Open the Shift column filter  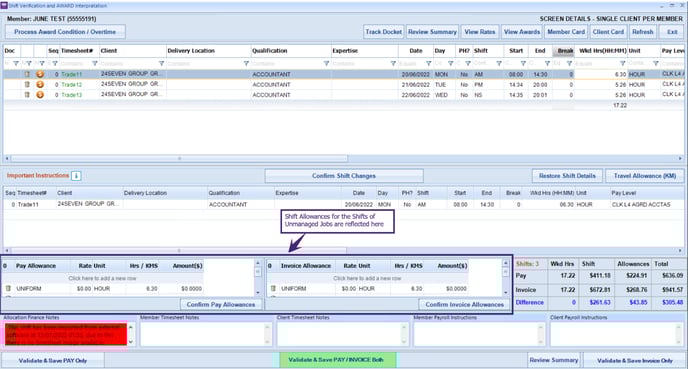pyautogui.click(x=498, y=64)
